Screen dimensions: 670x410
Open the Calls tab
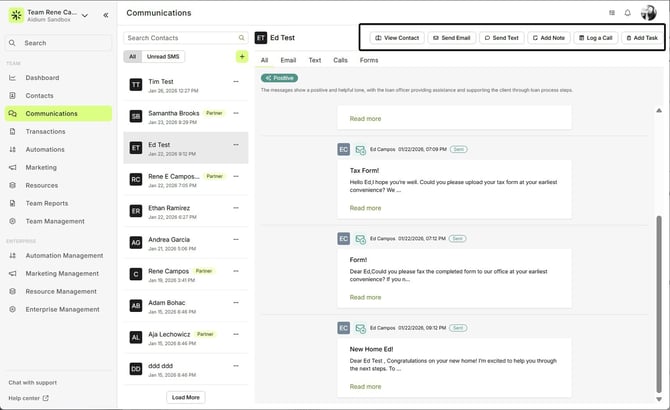click(x=341, y=60)
